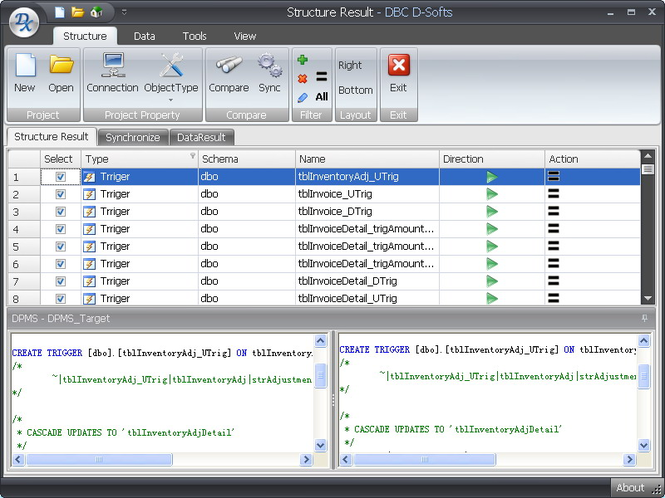
Task: Click the ObjectType tools icon
Action: pyautogui.click(x=171, y=65)
